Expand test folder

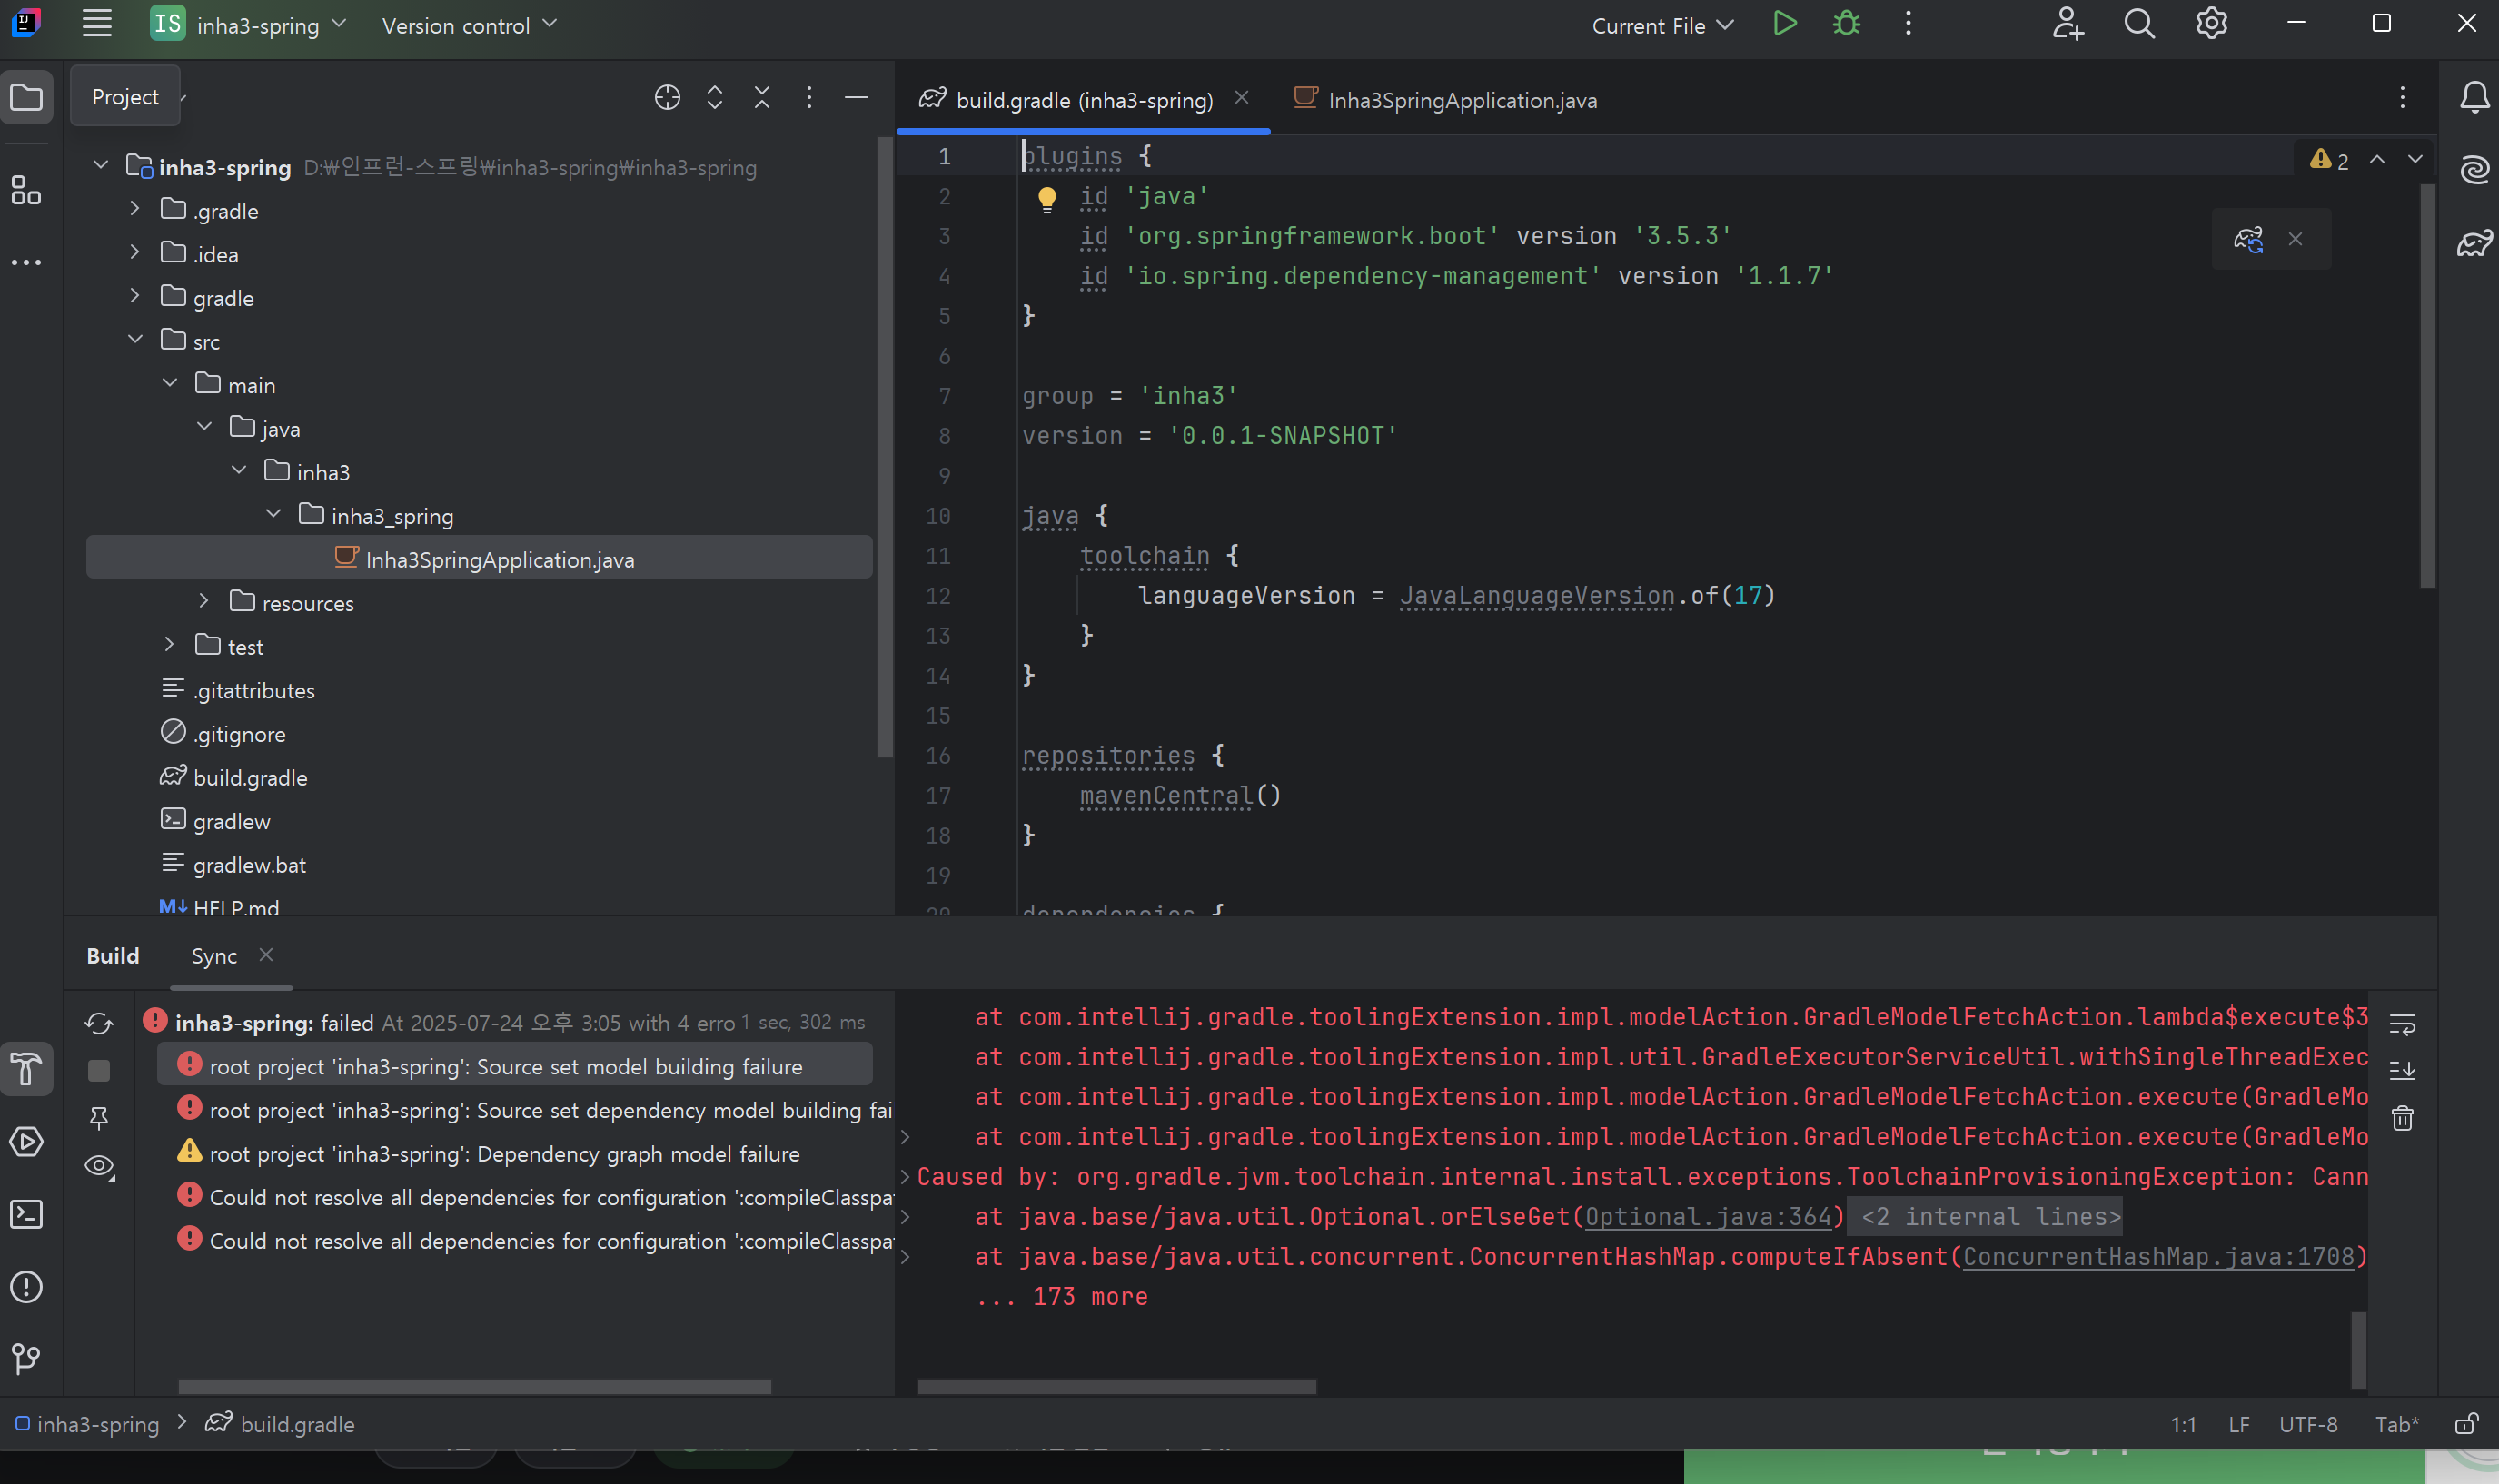[169, 645]
